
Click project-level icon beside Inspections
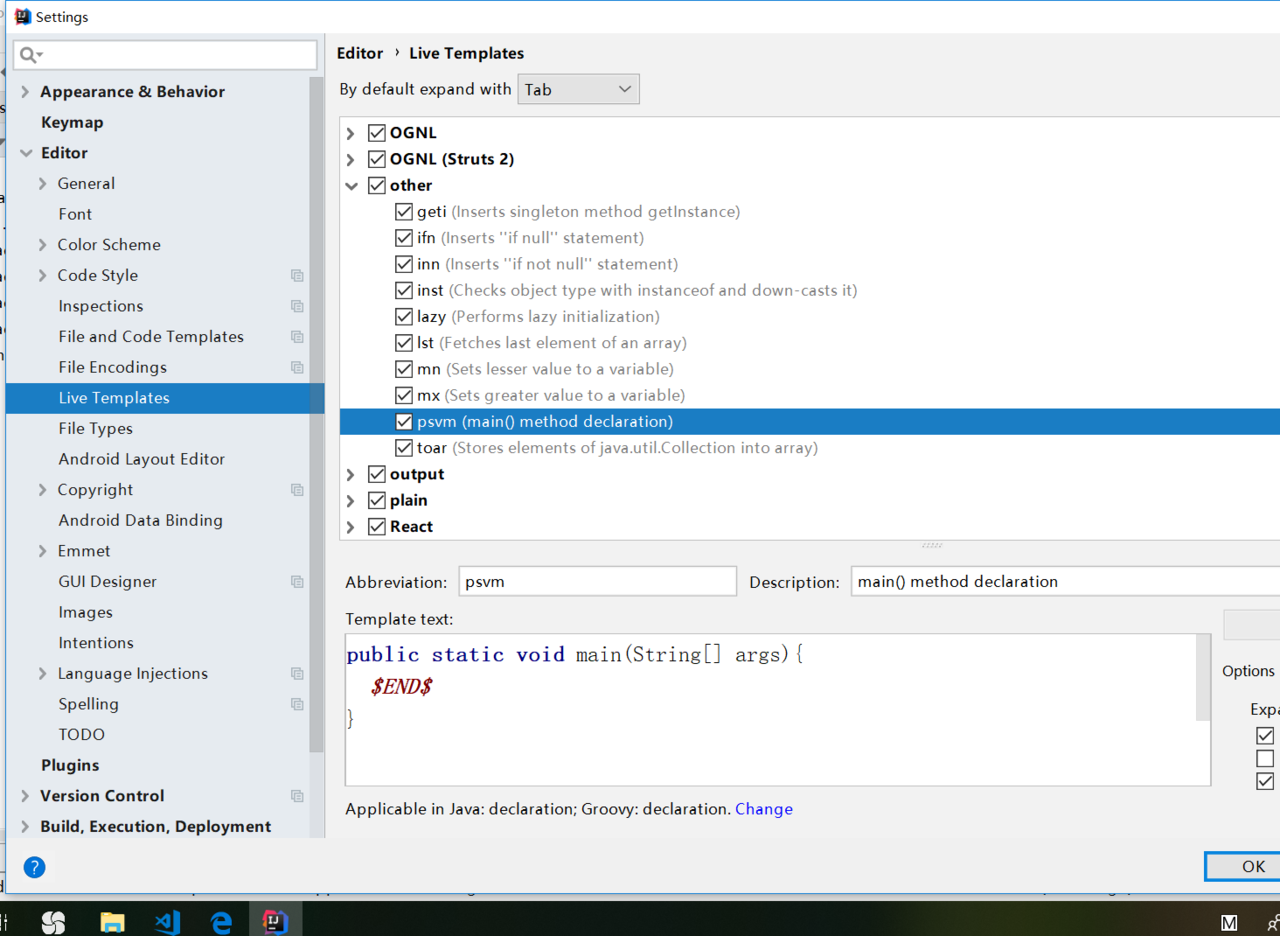[297, 306]
